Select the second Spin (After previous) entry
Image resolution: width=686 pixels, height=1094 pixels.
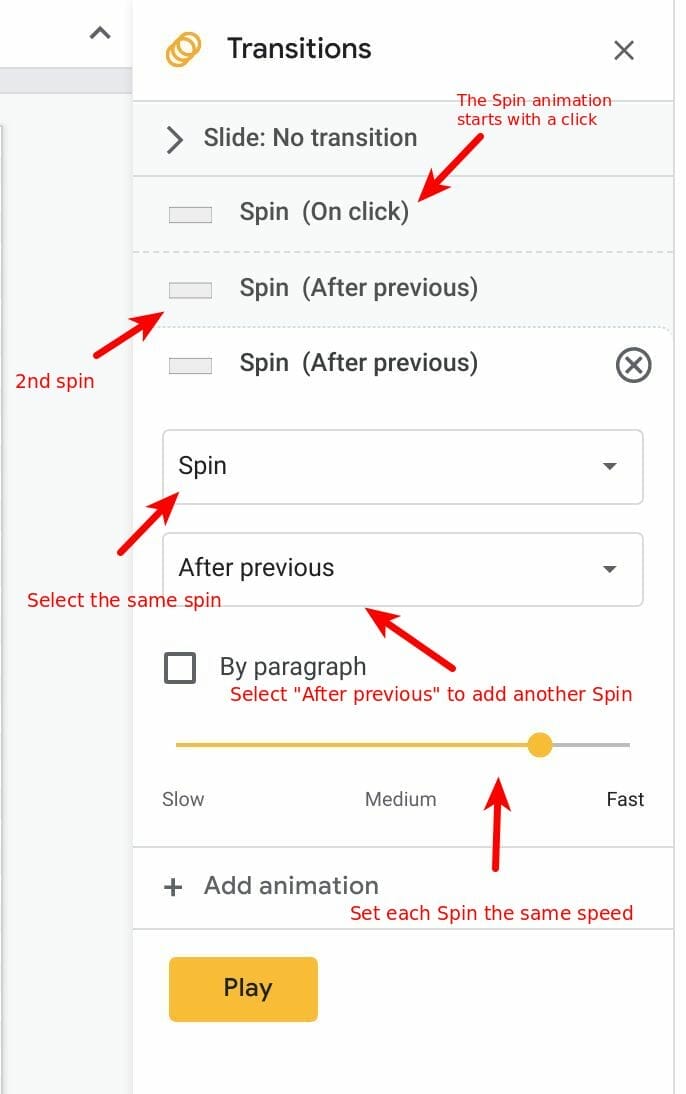403,288
